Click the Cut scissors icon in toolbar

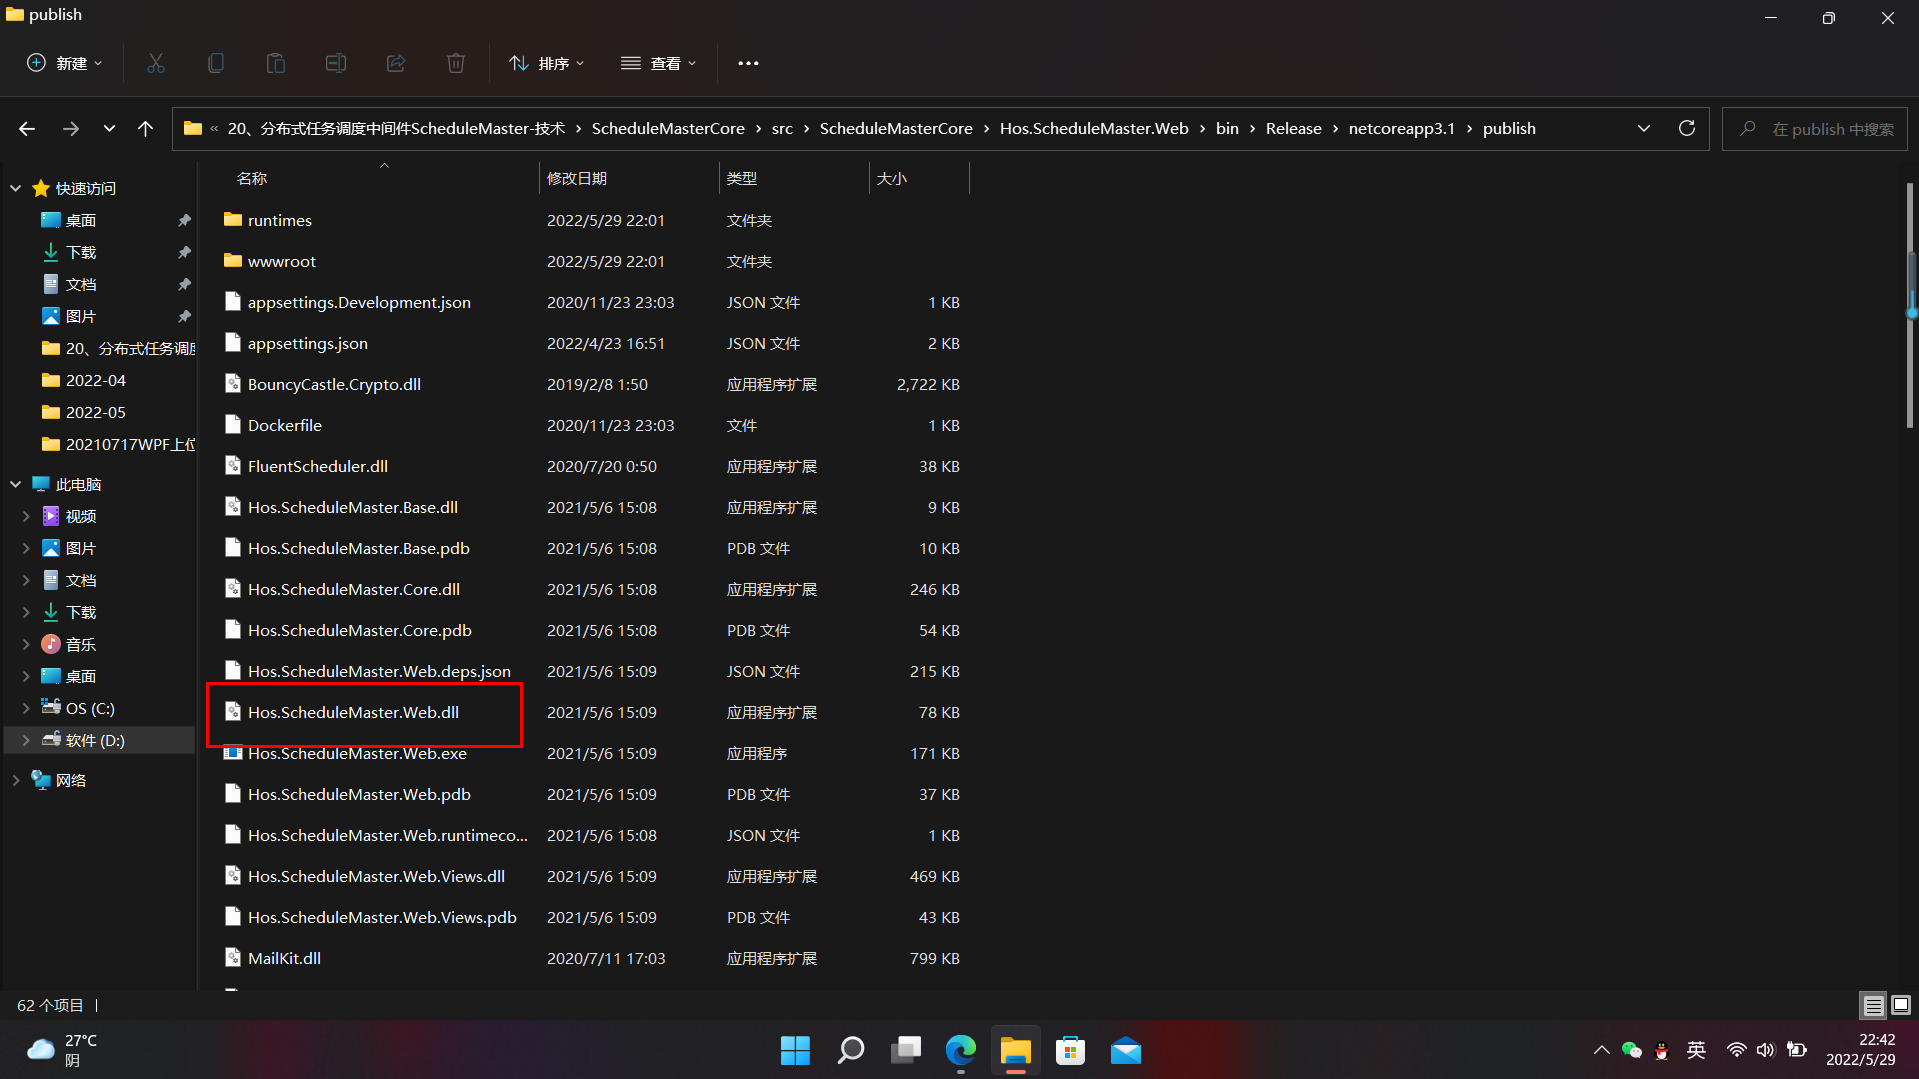[156, 63]
